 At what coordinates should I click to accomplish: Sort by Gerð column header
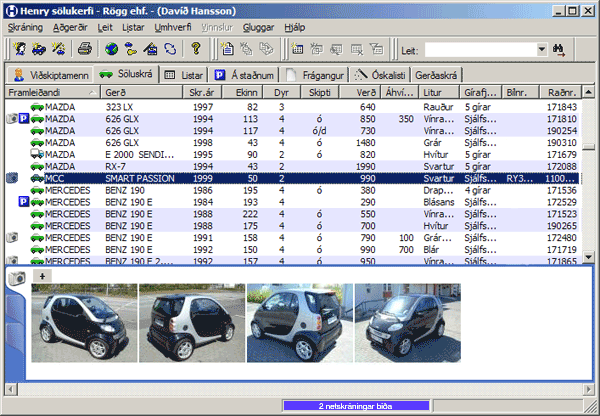pyautogui.click(x=142, y=92)
